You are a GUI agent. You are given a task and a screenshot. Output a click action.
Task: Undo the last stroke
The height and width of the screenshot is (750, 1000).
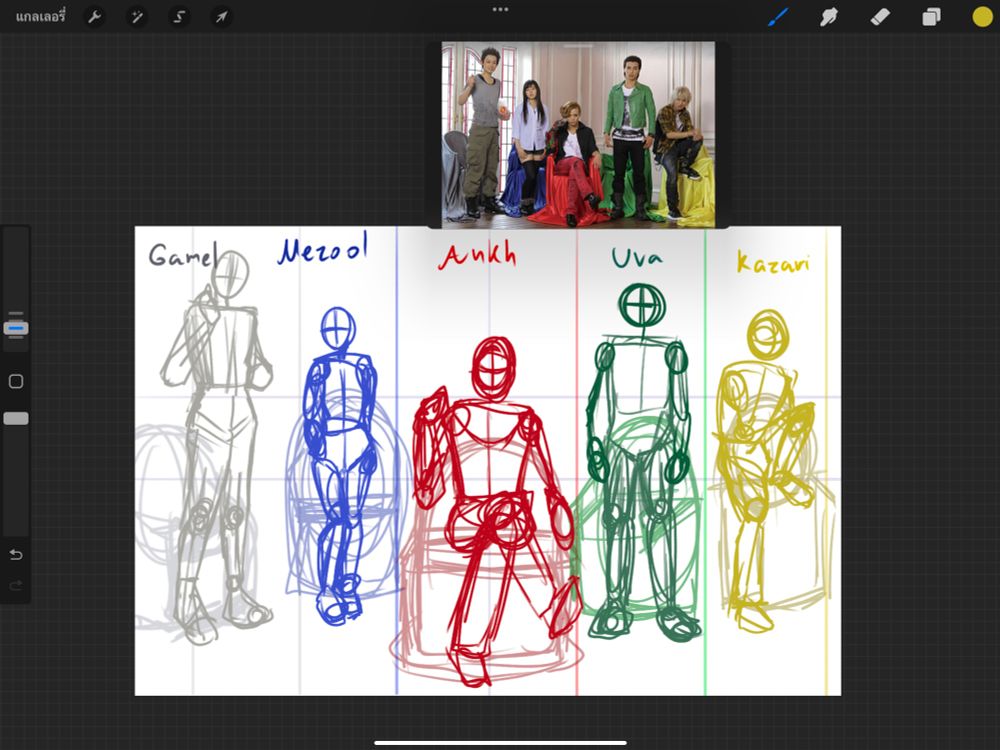(16, 555)
